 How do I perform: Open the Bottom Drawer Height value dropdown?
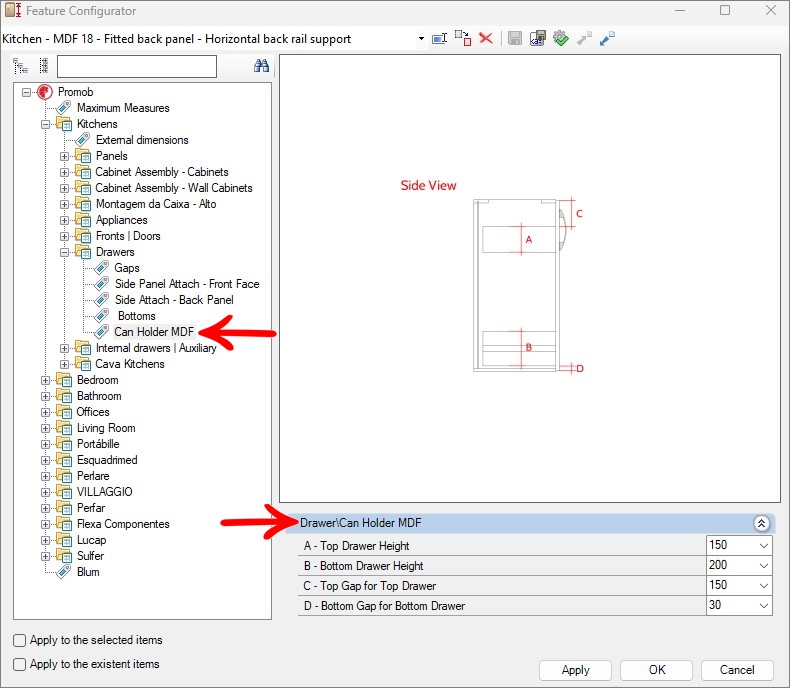764,566
